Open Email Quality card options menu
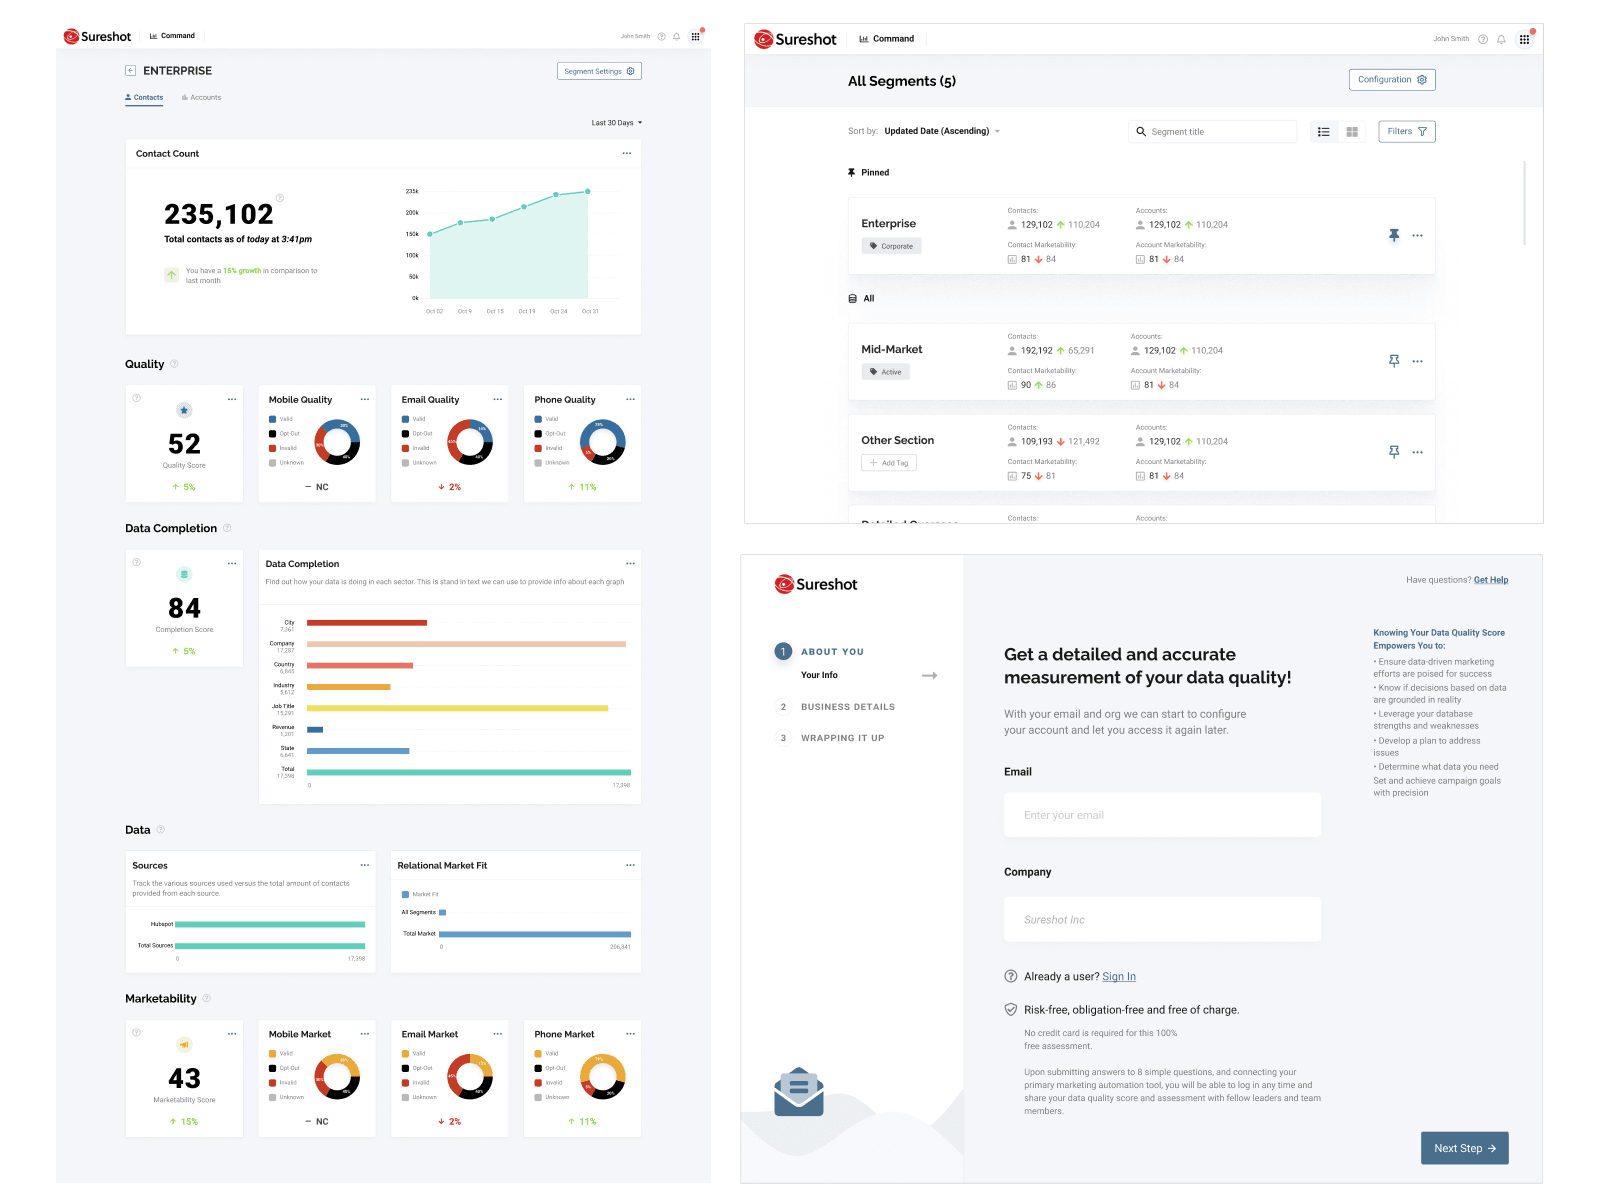Viewport: 1600px width, 1200px height. coord(497,398)
